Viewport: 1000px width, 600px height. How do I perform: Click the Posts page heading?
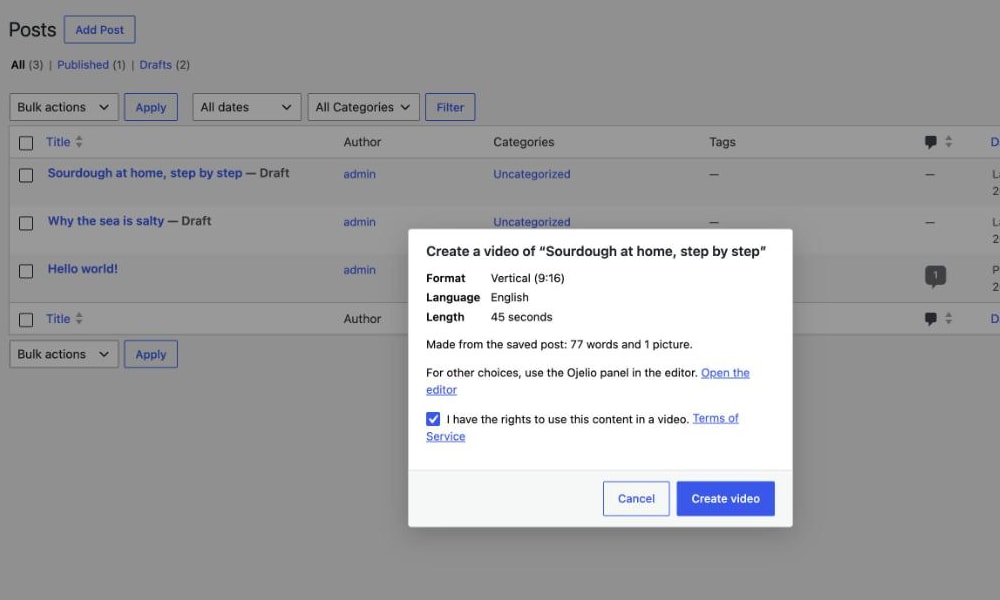coord(33,30)
